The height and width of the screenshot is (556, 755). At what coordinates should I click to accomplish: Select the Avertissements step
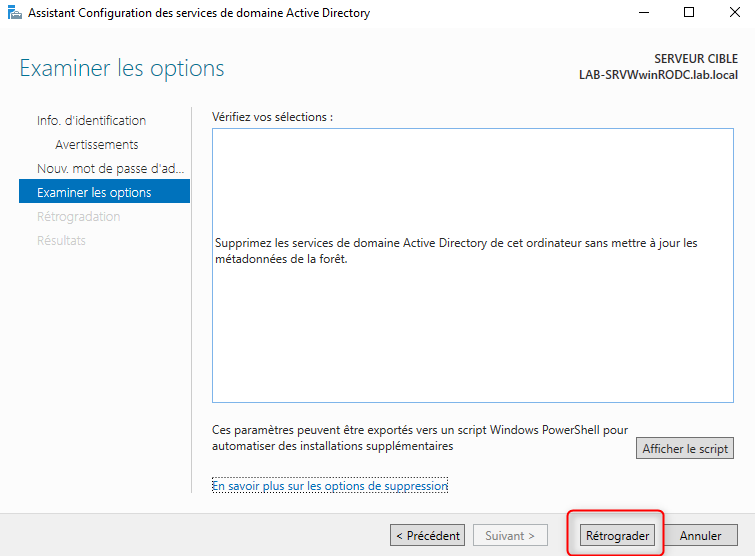(97, 144)
